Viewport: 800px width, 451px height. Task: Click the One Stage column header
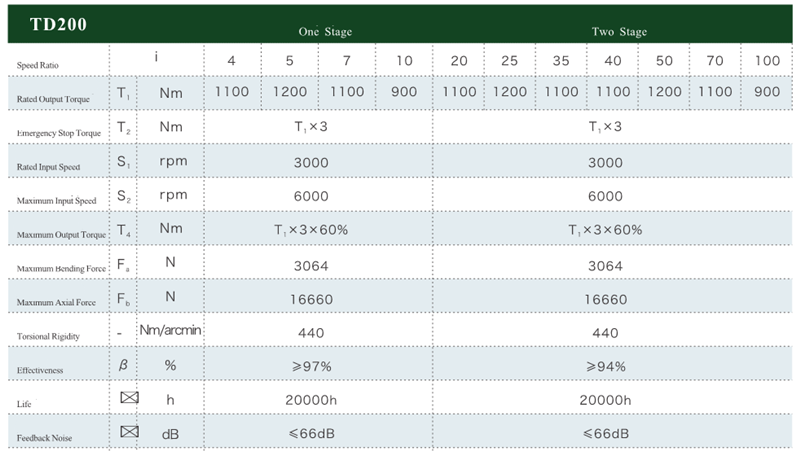pyautogui.click(x=325, y=32)
